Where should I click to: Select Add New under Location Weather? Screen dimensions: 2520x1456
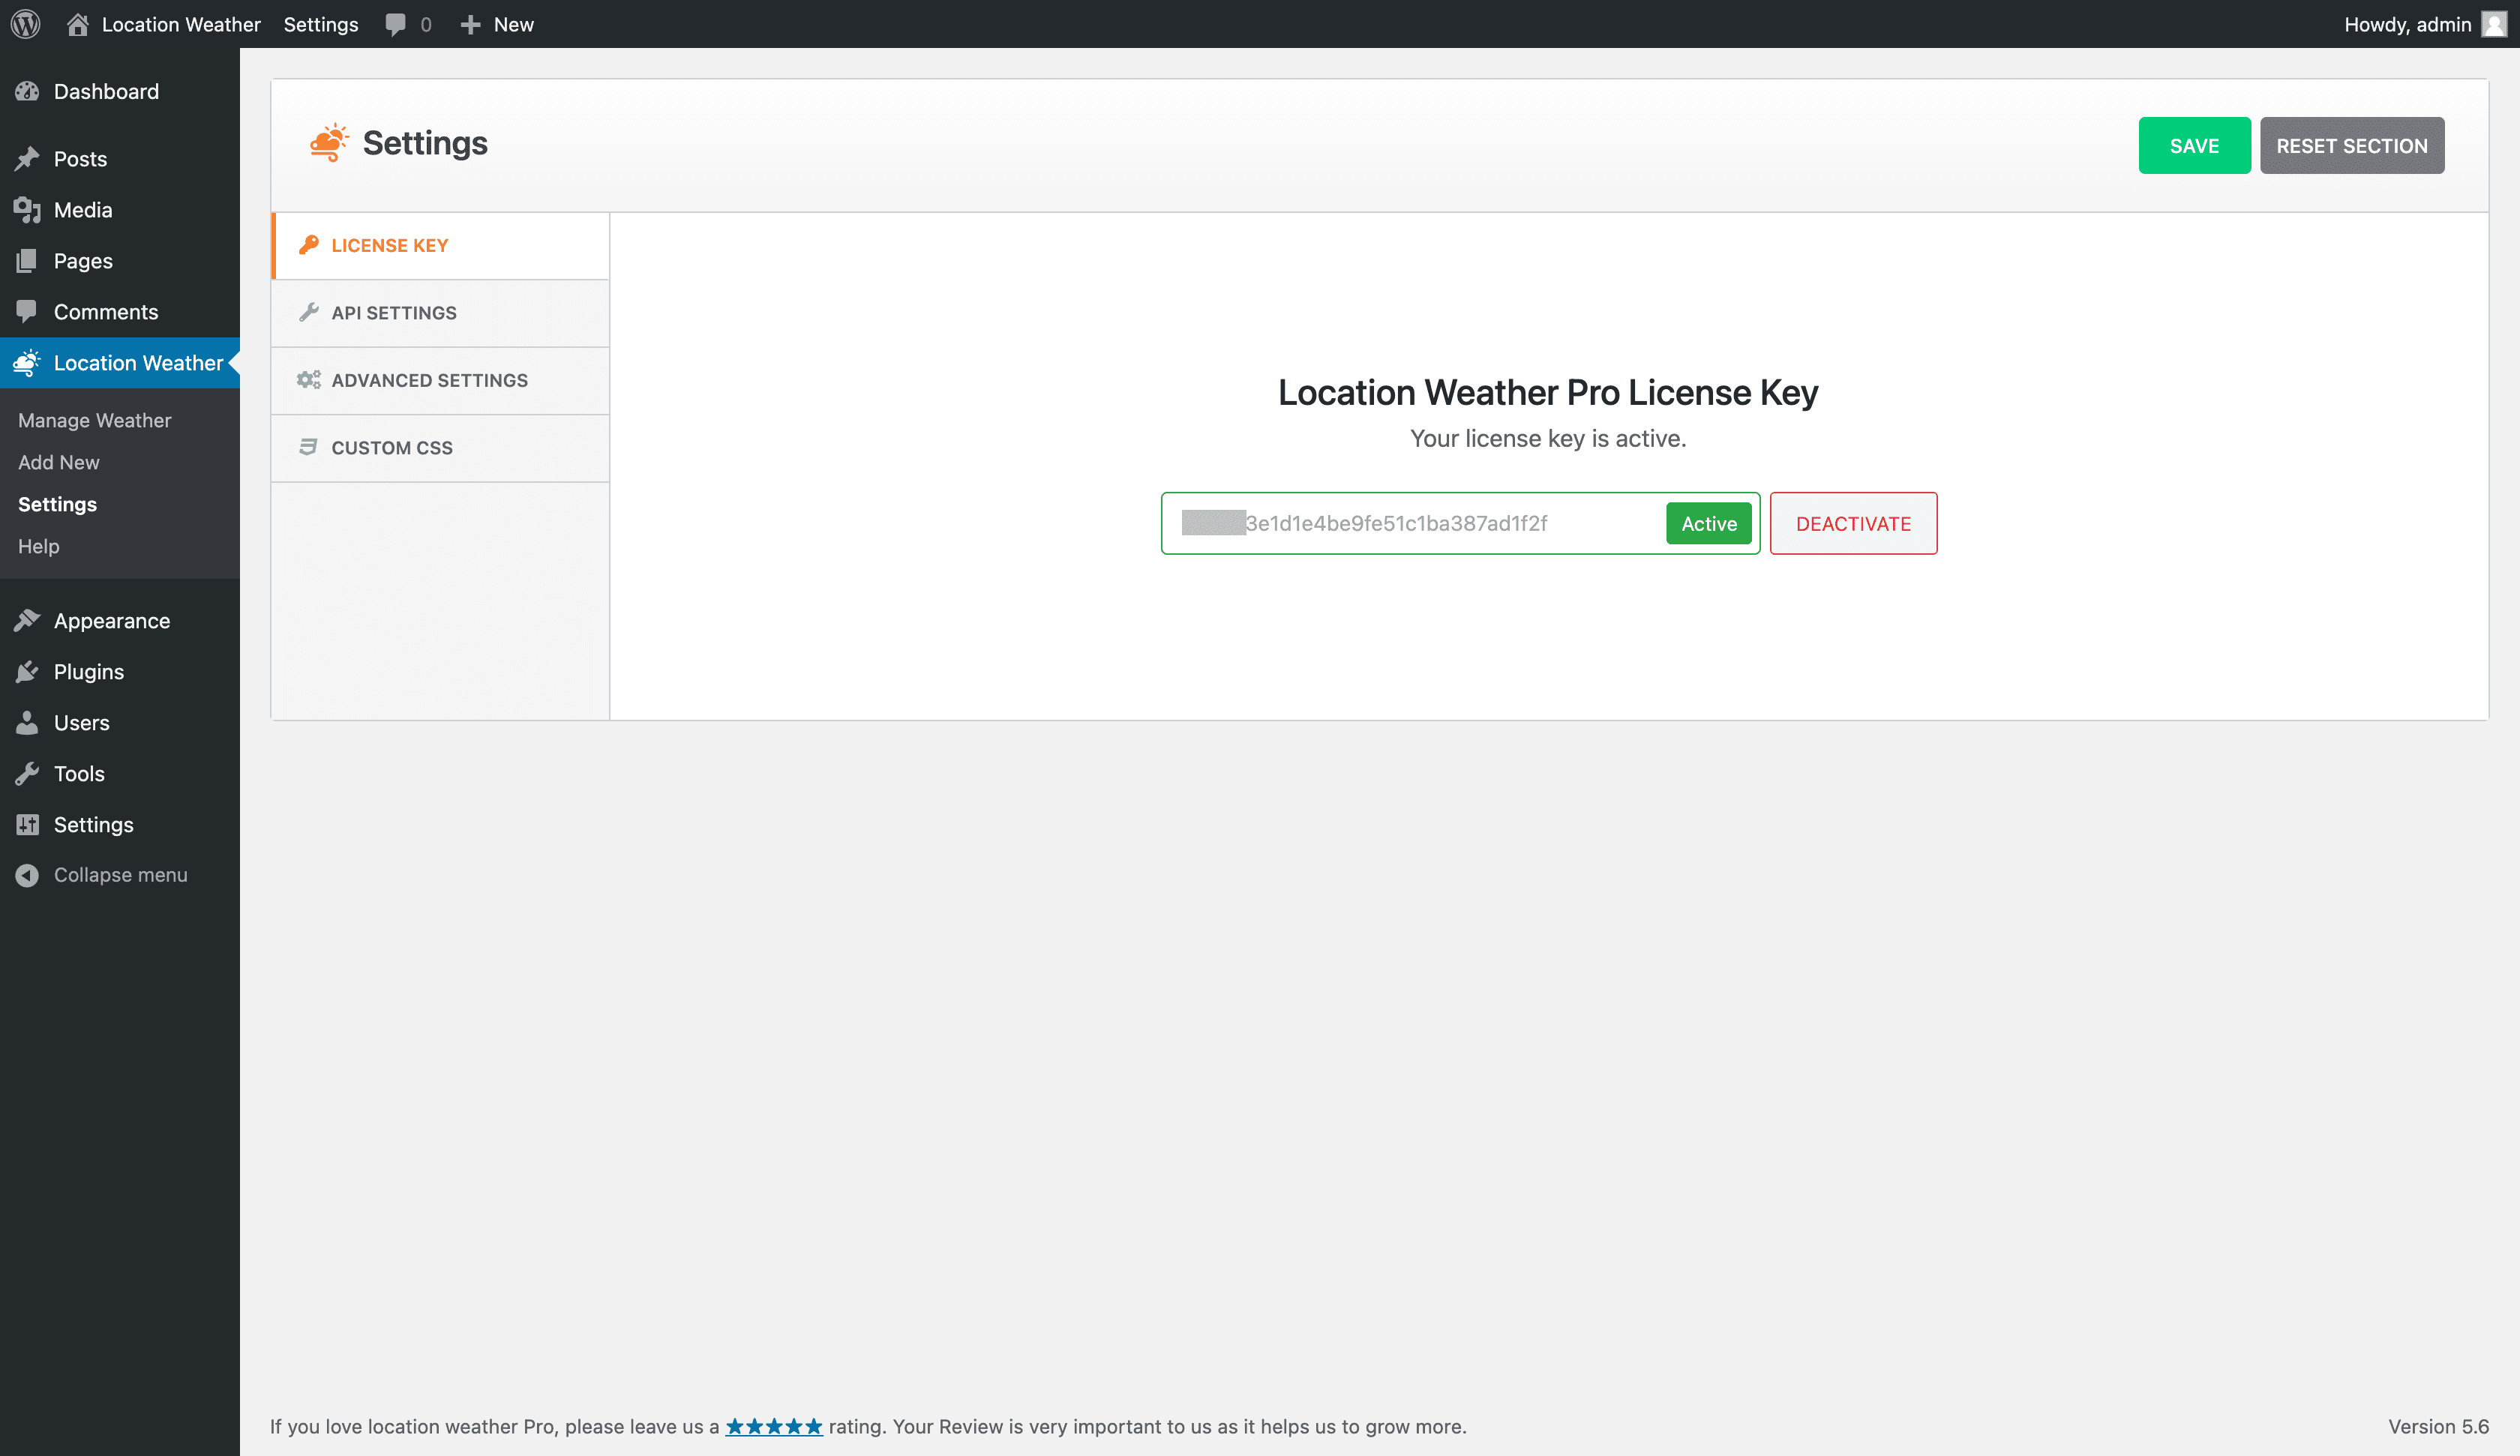pos(59,462)
